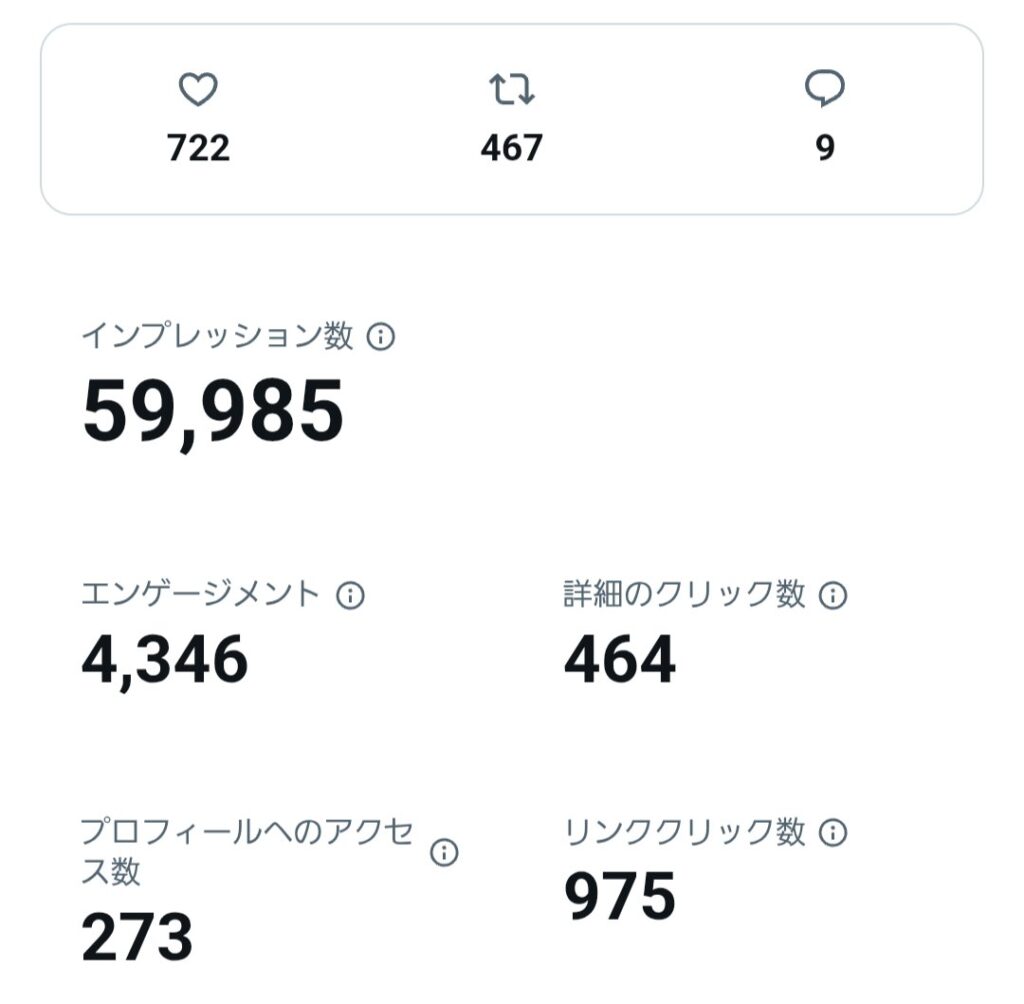
Task: Open info icon beside エンゲージメント
Action: [x=351, y=595]
